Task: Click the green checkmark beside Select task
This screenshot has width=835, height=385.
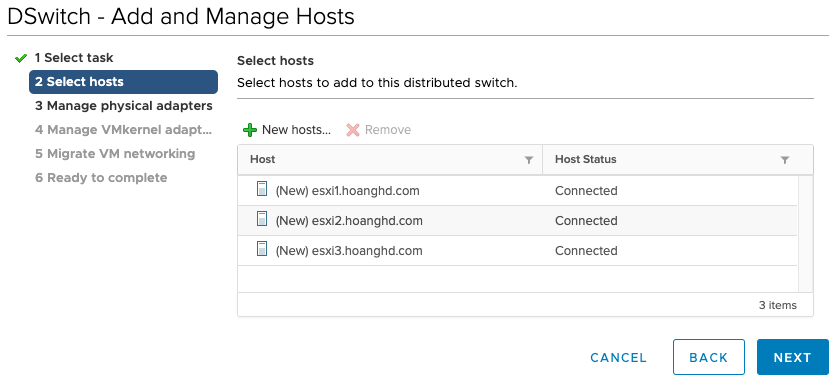Action: click(21, 58)
